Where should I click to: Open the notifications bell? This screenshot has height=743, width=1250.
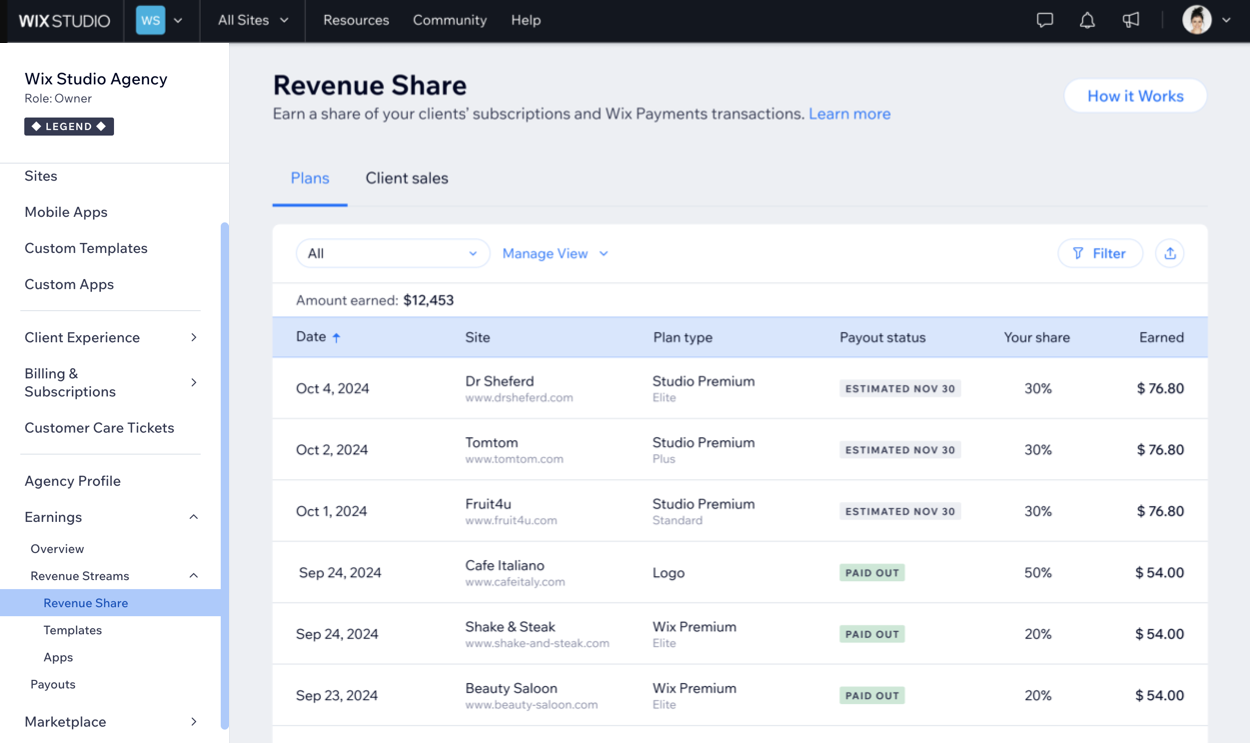(1087, 20)
